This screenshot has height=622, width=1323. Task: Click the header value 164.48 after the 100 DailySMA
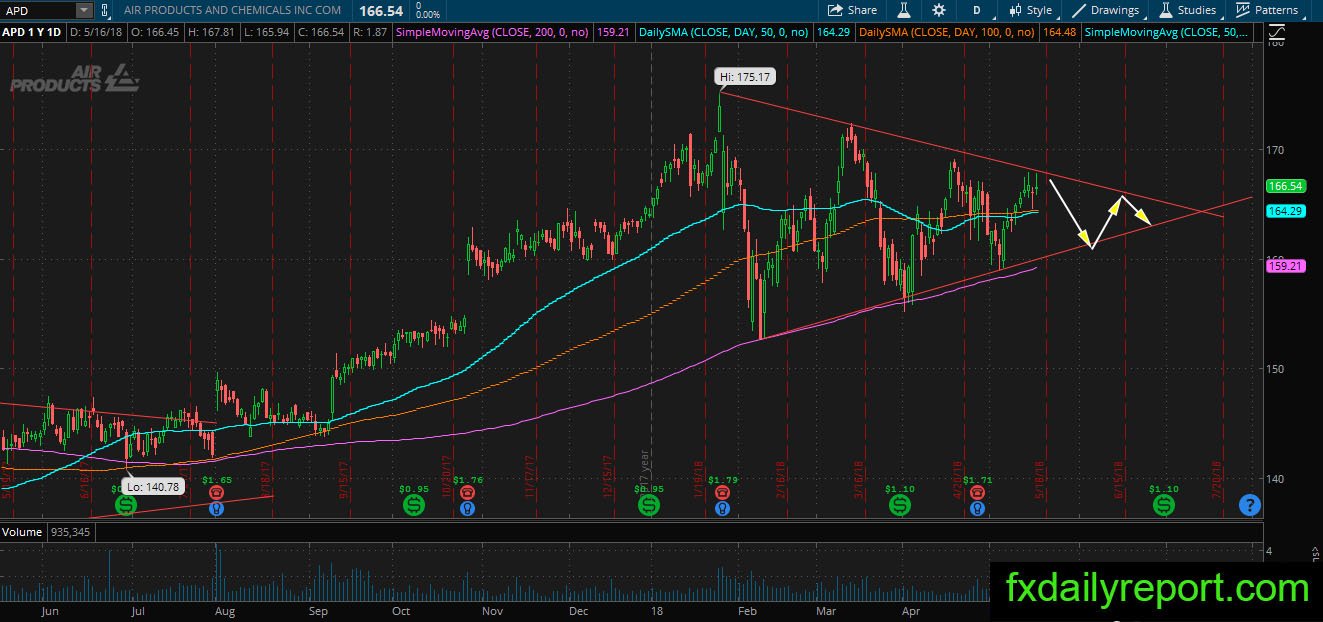pos(1058,32)
